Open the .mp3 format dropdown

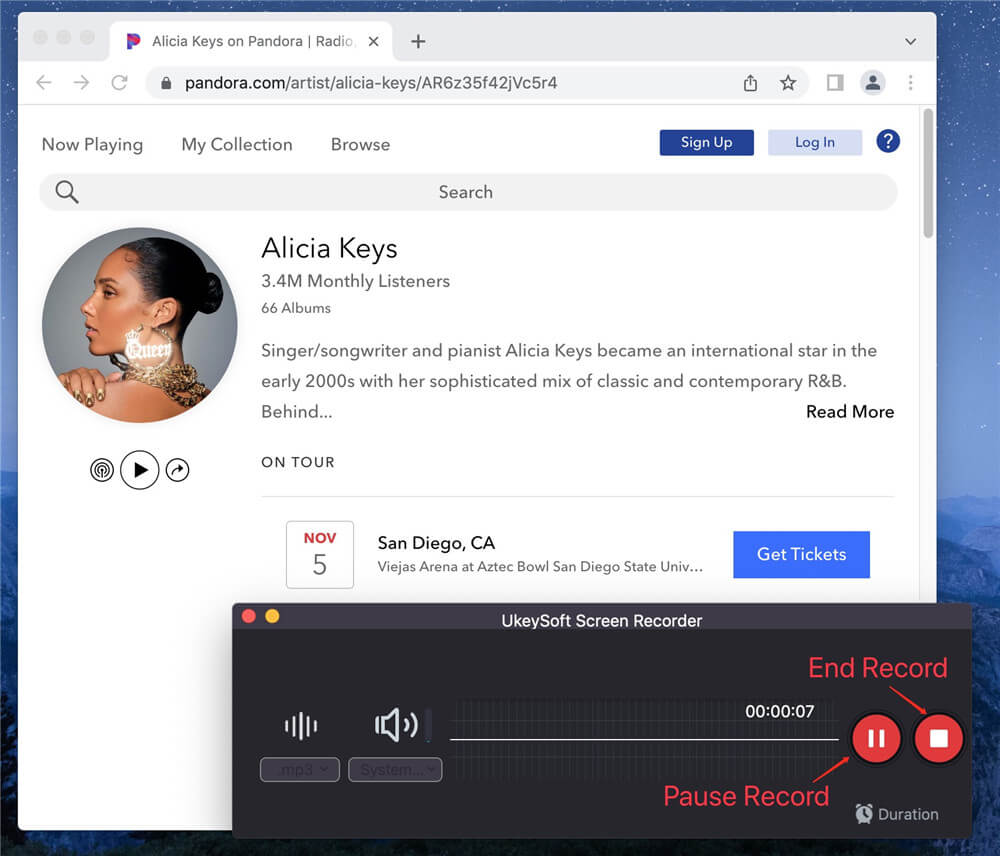tap(299, 769)
